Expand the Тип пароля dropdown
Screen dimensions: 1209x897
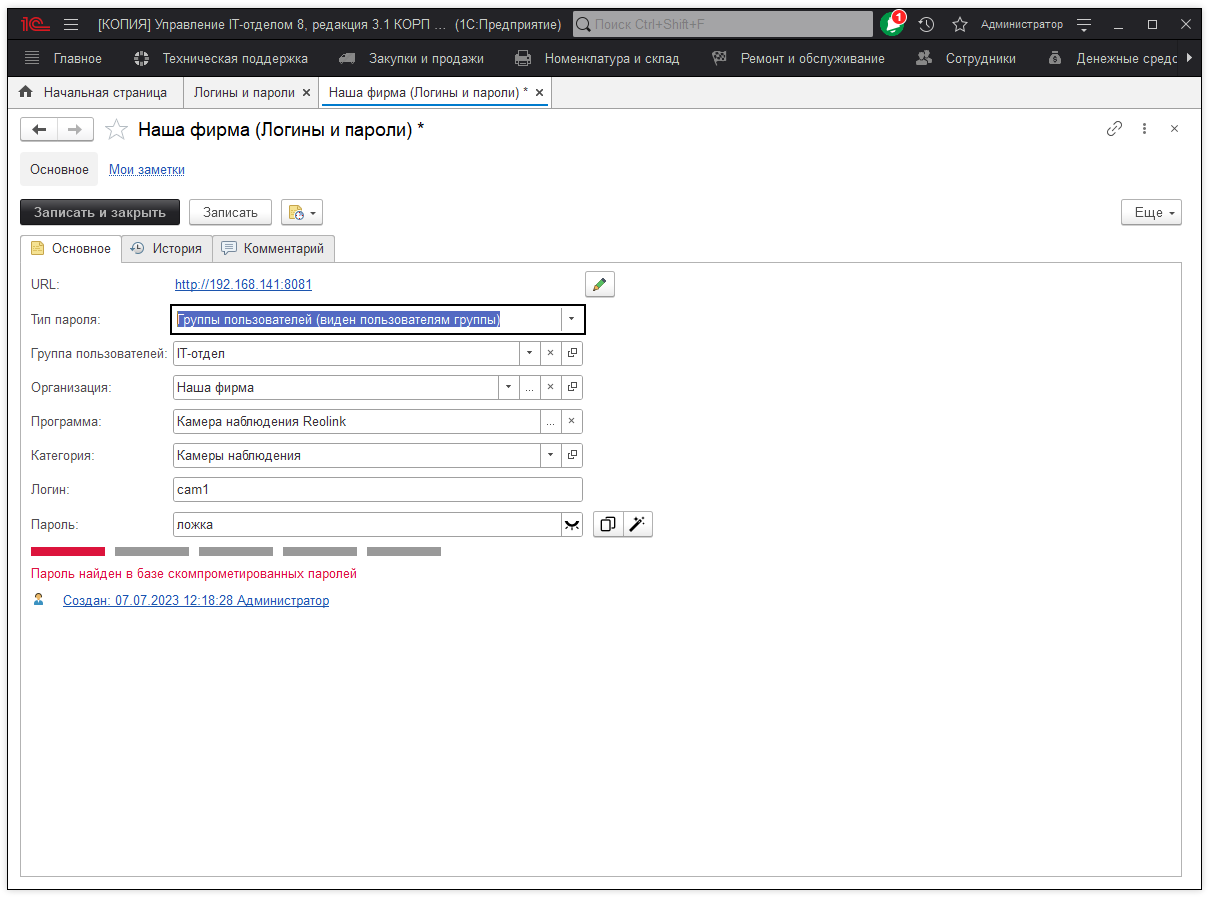(x=571, y=319)
